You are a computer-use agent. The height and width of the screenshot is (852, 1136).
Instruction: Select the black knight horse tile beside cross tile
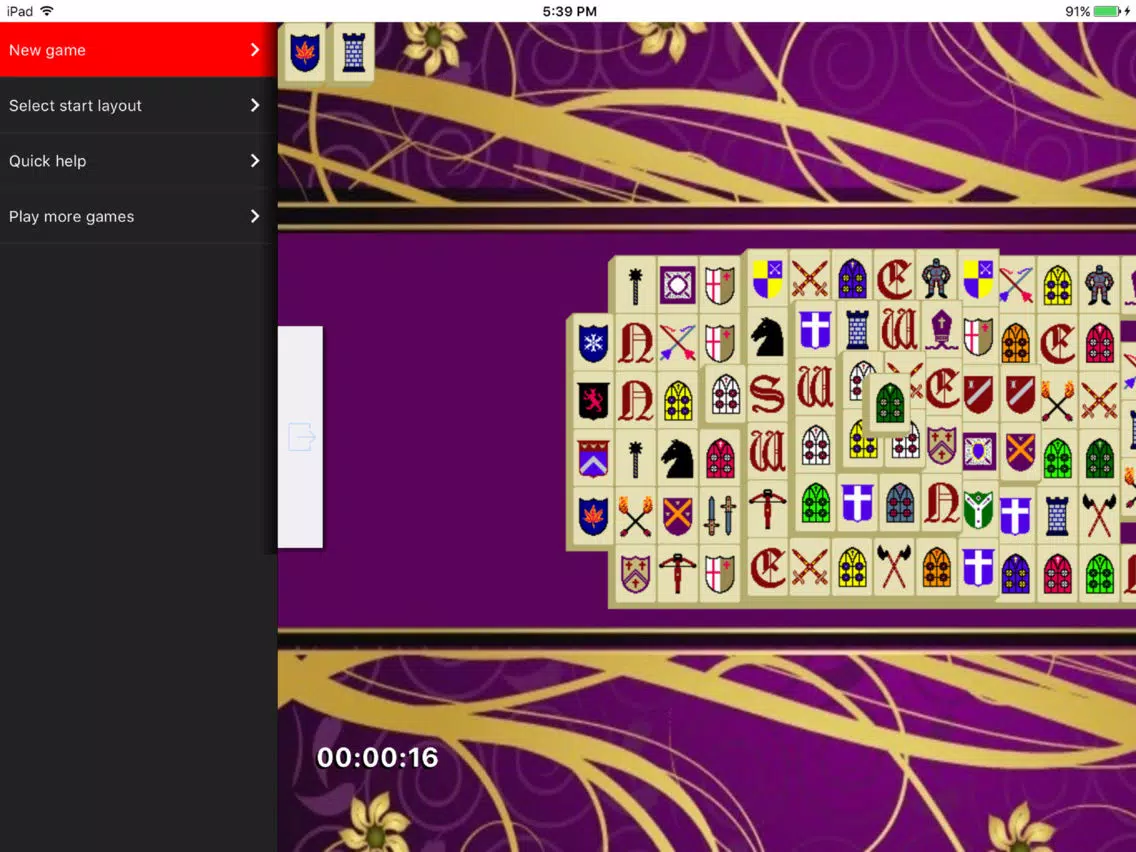767,337
